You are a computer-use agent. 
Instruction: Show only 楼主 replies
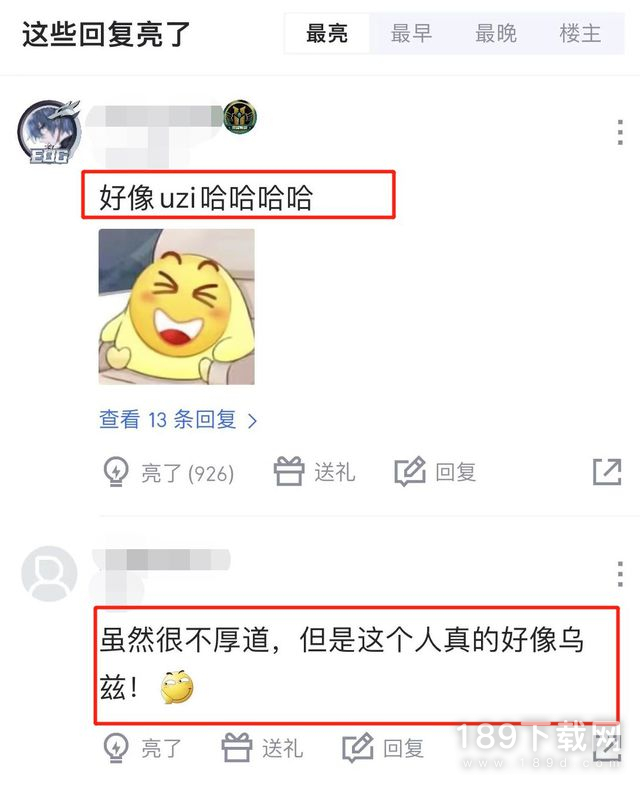580,34
